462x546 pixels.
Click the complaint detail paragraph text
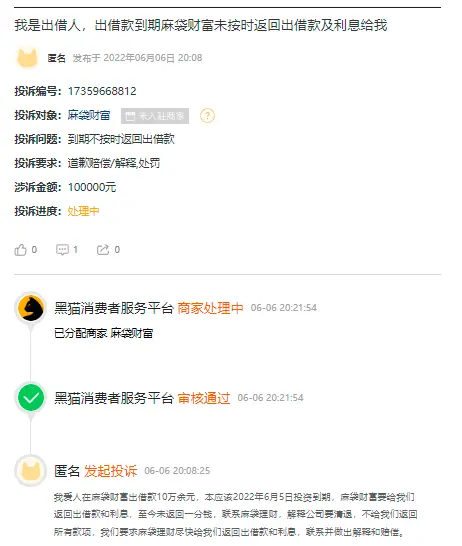tap(235, 514)
